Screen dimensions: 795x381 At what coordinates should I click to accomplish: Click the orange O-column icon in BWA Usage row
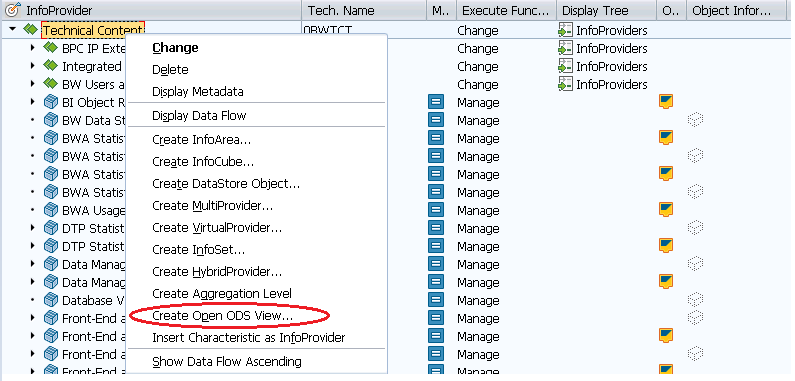[666, 210]
